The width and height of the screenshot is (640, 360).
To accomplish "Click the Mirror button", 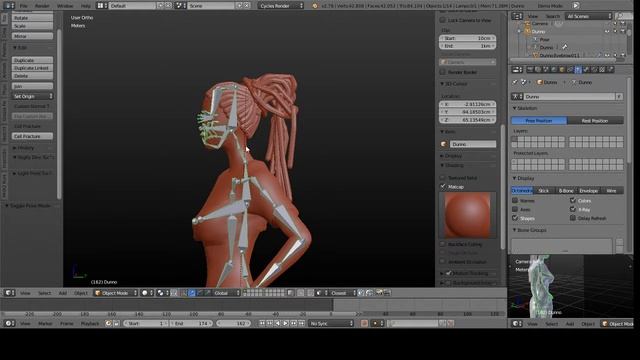I will coord(33,36).
